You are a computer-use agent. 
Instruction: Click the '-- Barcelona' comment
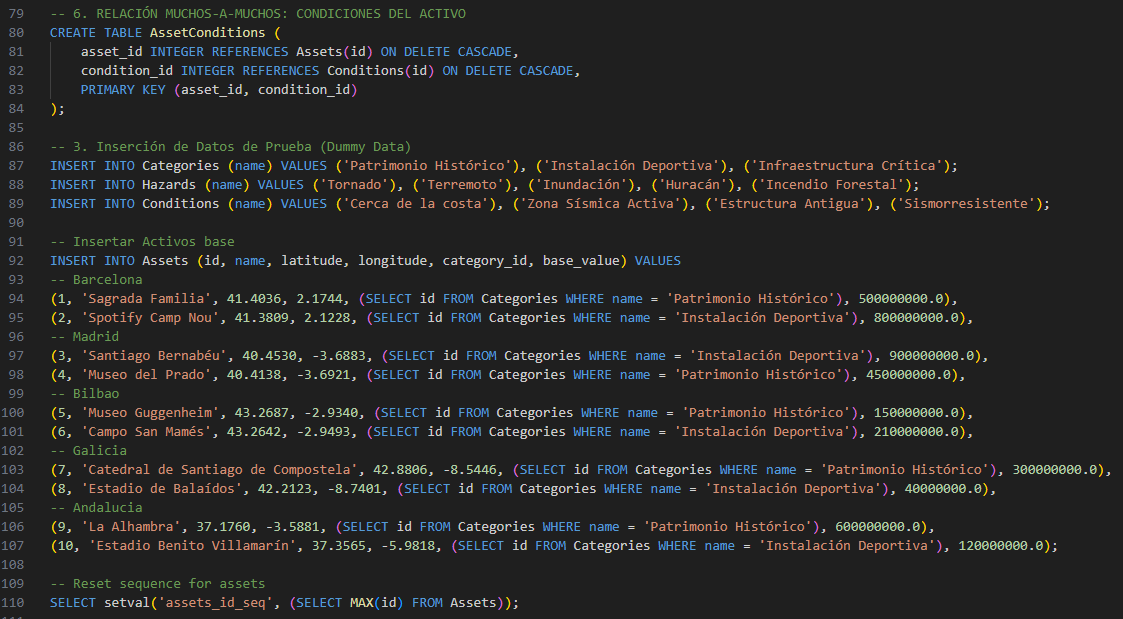pyautogui.click(x=96, y=279)
